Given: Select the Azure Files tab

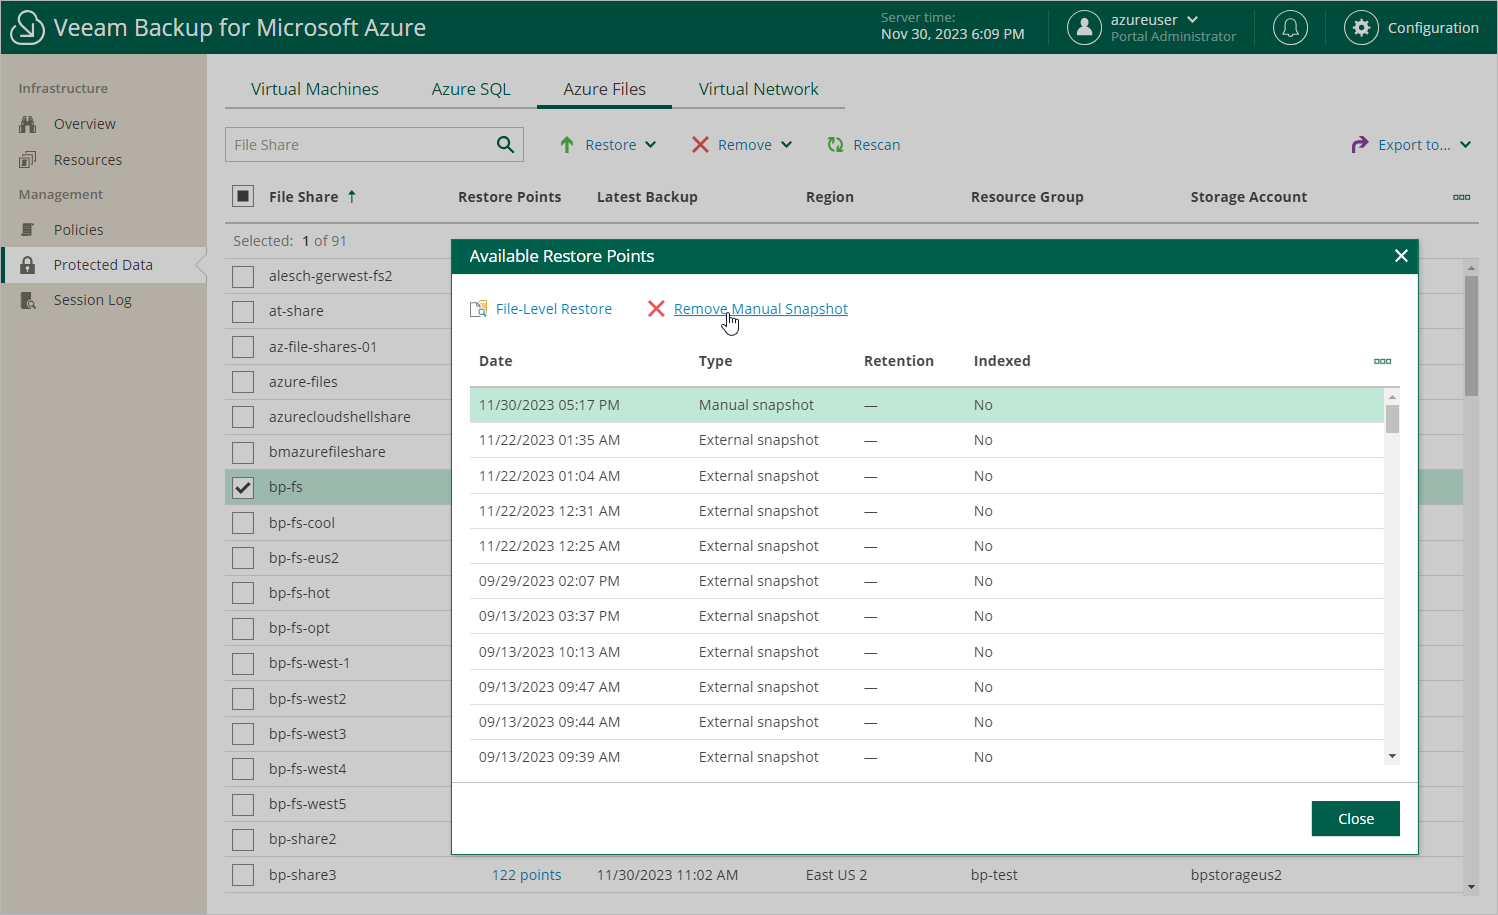Looking at the screenshot, I should [x=604, y=89].
